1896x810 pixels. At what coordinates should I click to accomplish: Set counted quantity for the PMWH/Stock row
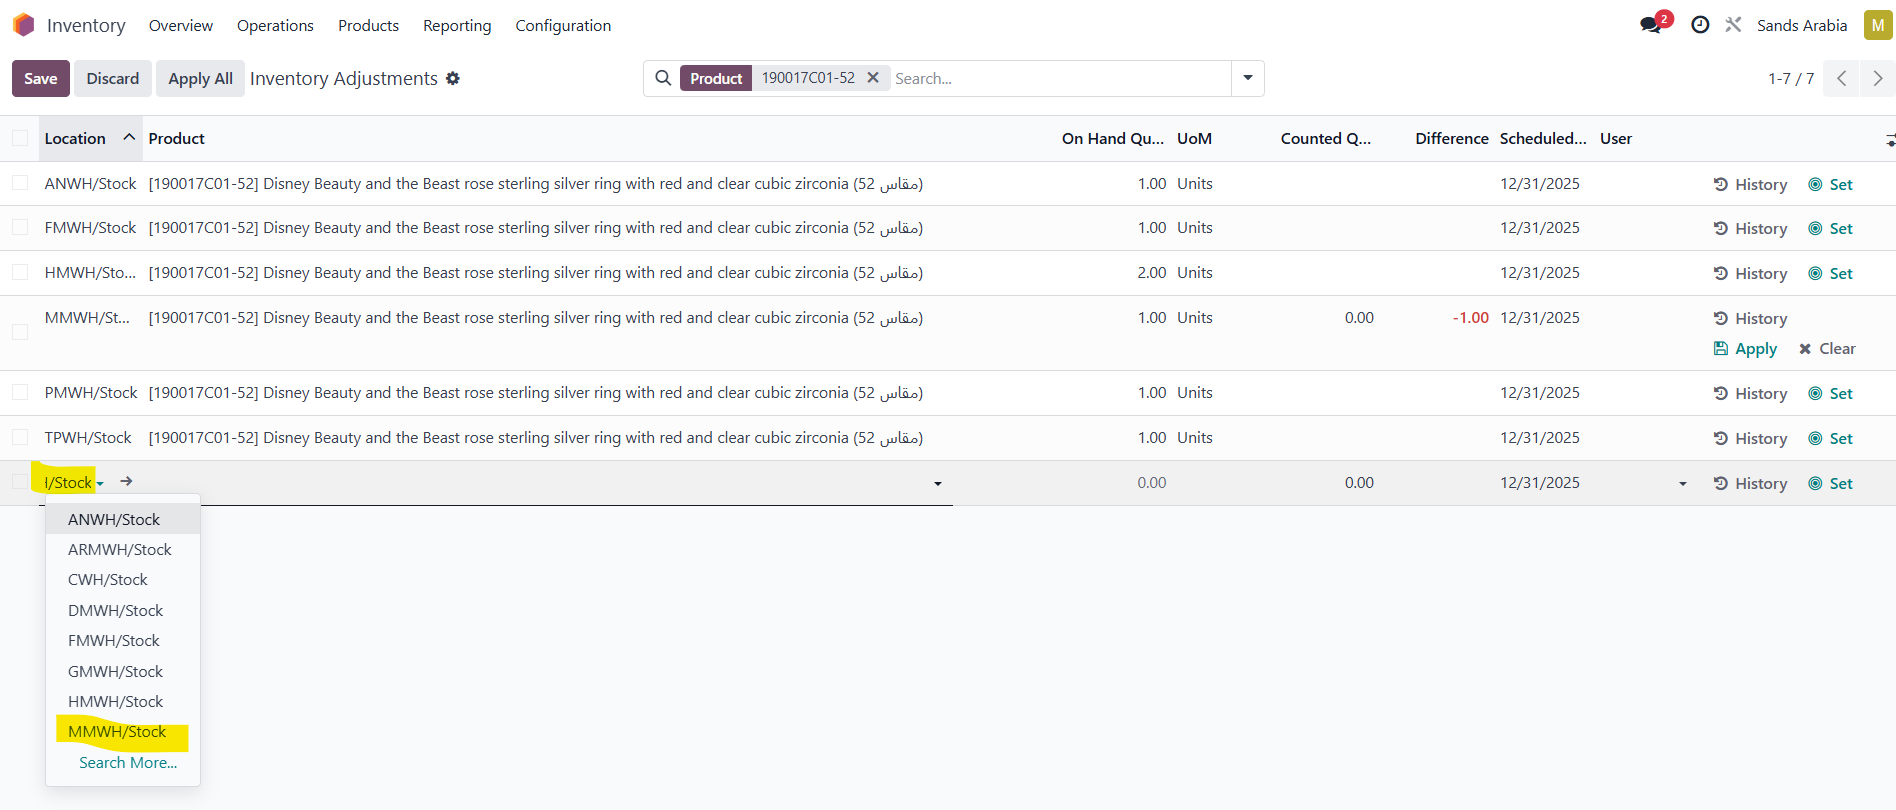click(x=1830, y=393)
